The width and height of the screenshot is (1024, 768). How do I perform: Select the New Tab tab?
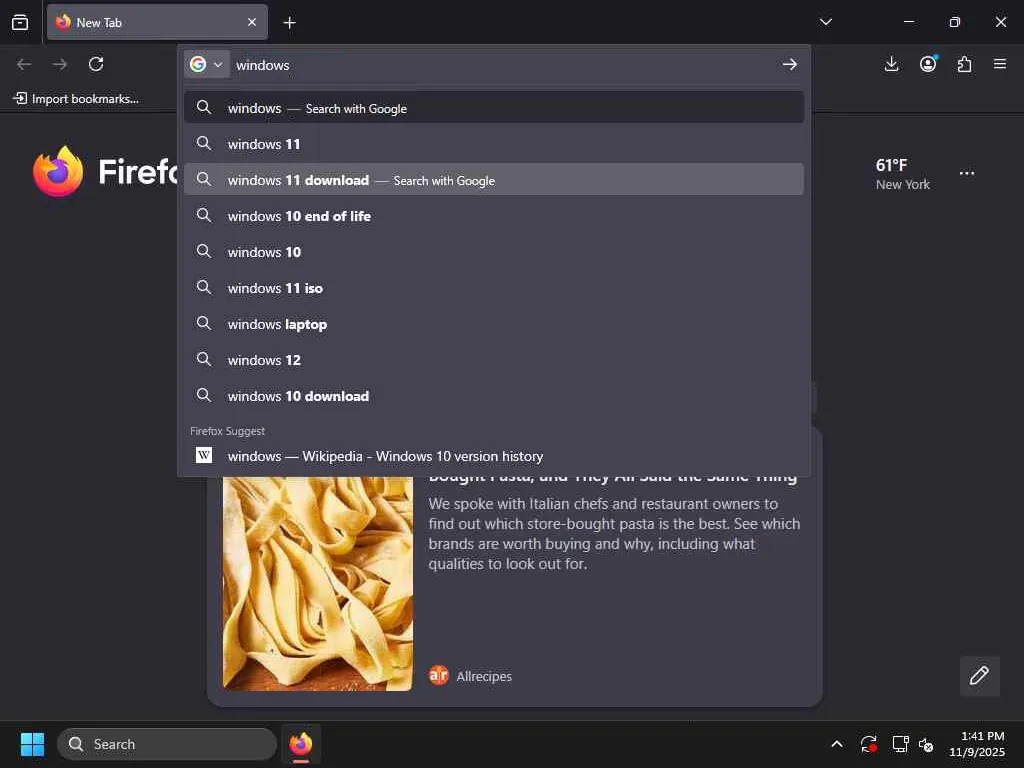coord(157,22)
